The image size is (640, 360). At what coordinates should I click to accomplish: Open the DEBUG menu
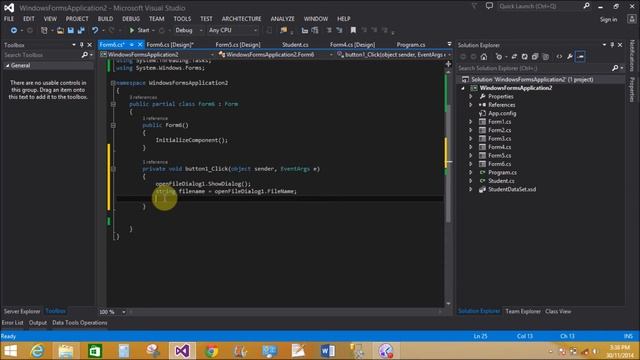click(131, 19)
